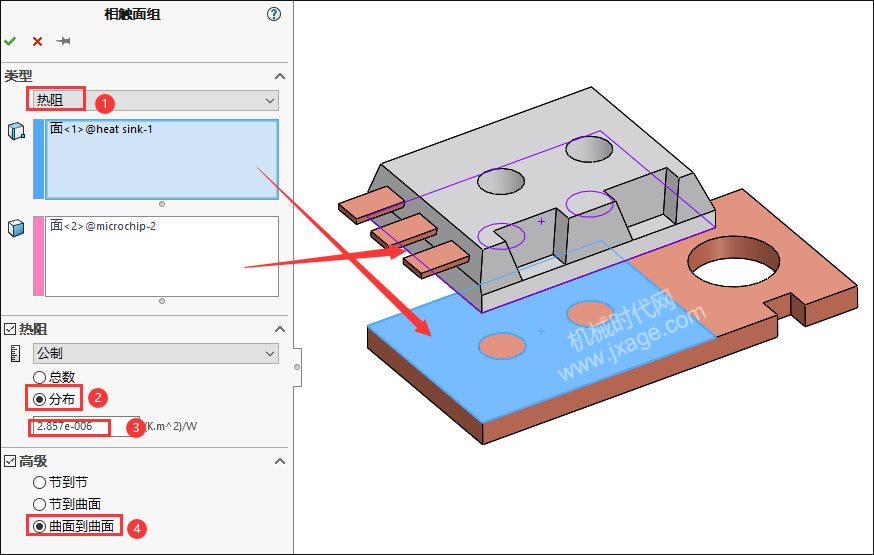
Task: Open help with the question mark icon
Action: tap(274, 14)
